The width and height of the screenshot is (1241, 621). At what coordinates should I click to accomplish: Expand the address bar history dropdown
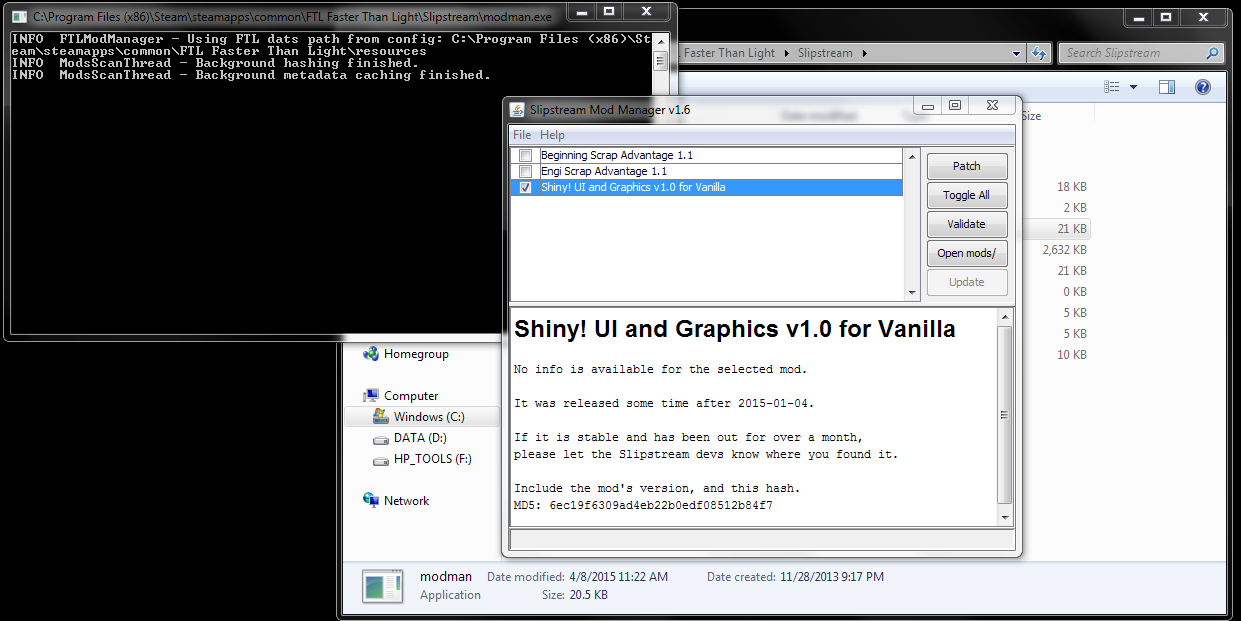coord(1016,53)
